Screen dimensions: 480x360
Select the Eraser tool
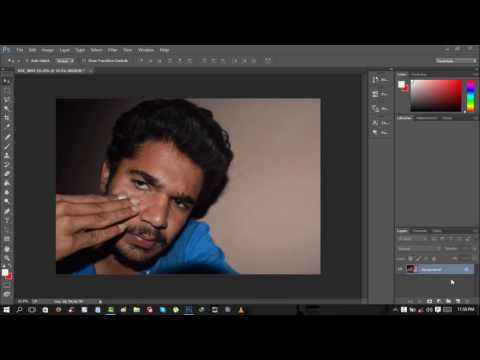(6, 174)
